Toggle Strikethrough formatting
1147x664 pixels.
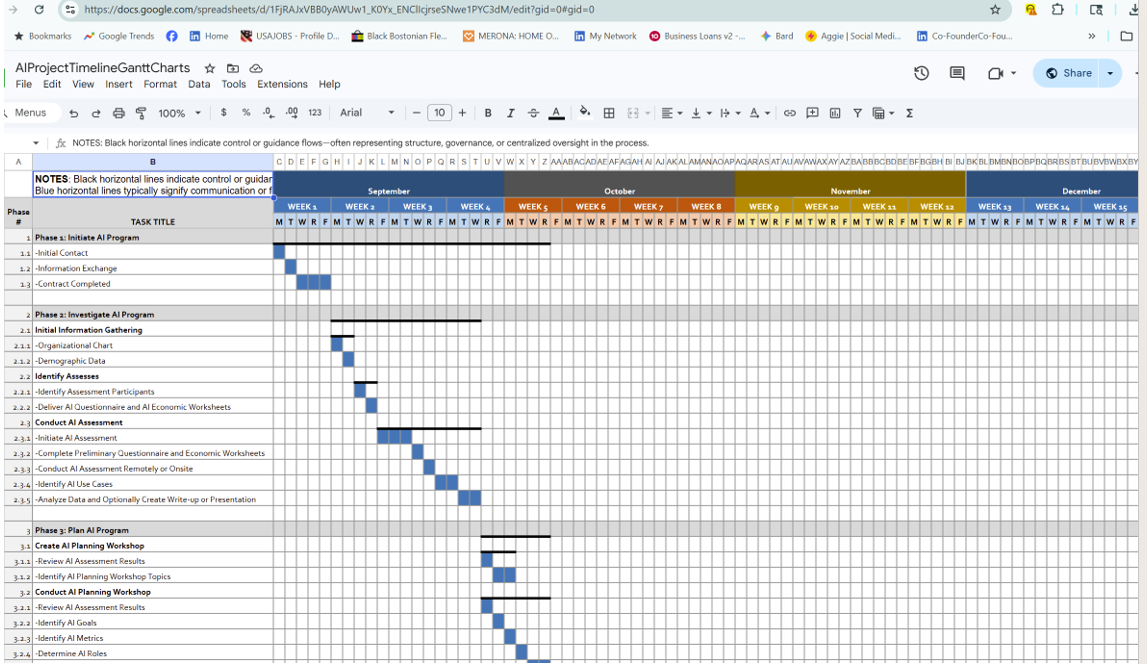[x=533, y=113]
